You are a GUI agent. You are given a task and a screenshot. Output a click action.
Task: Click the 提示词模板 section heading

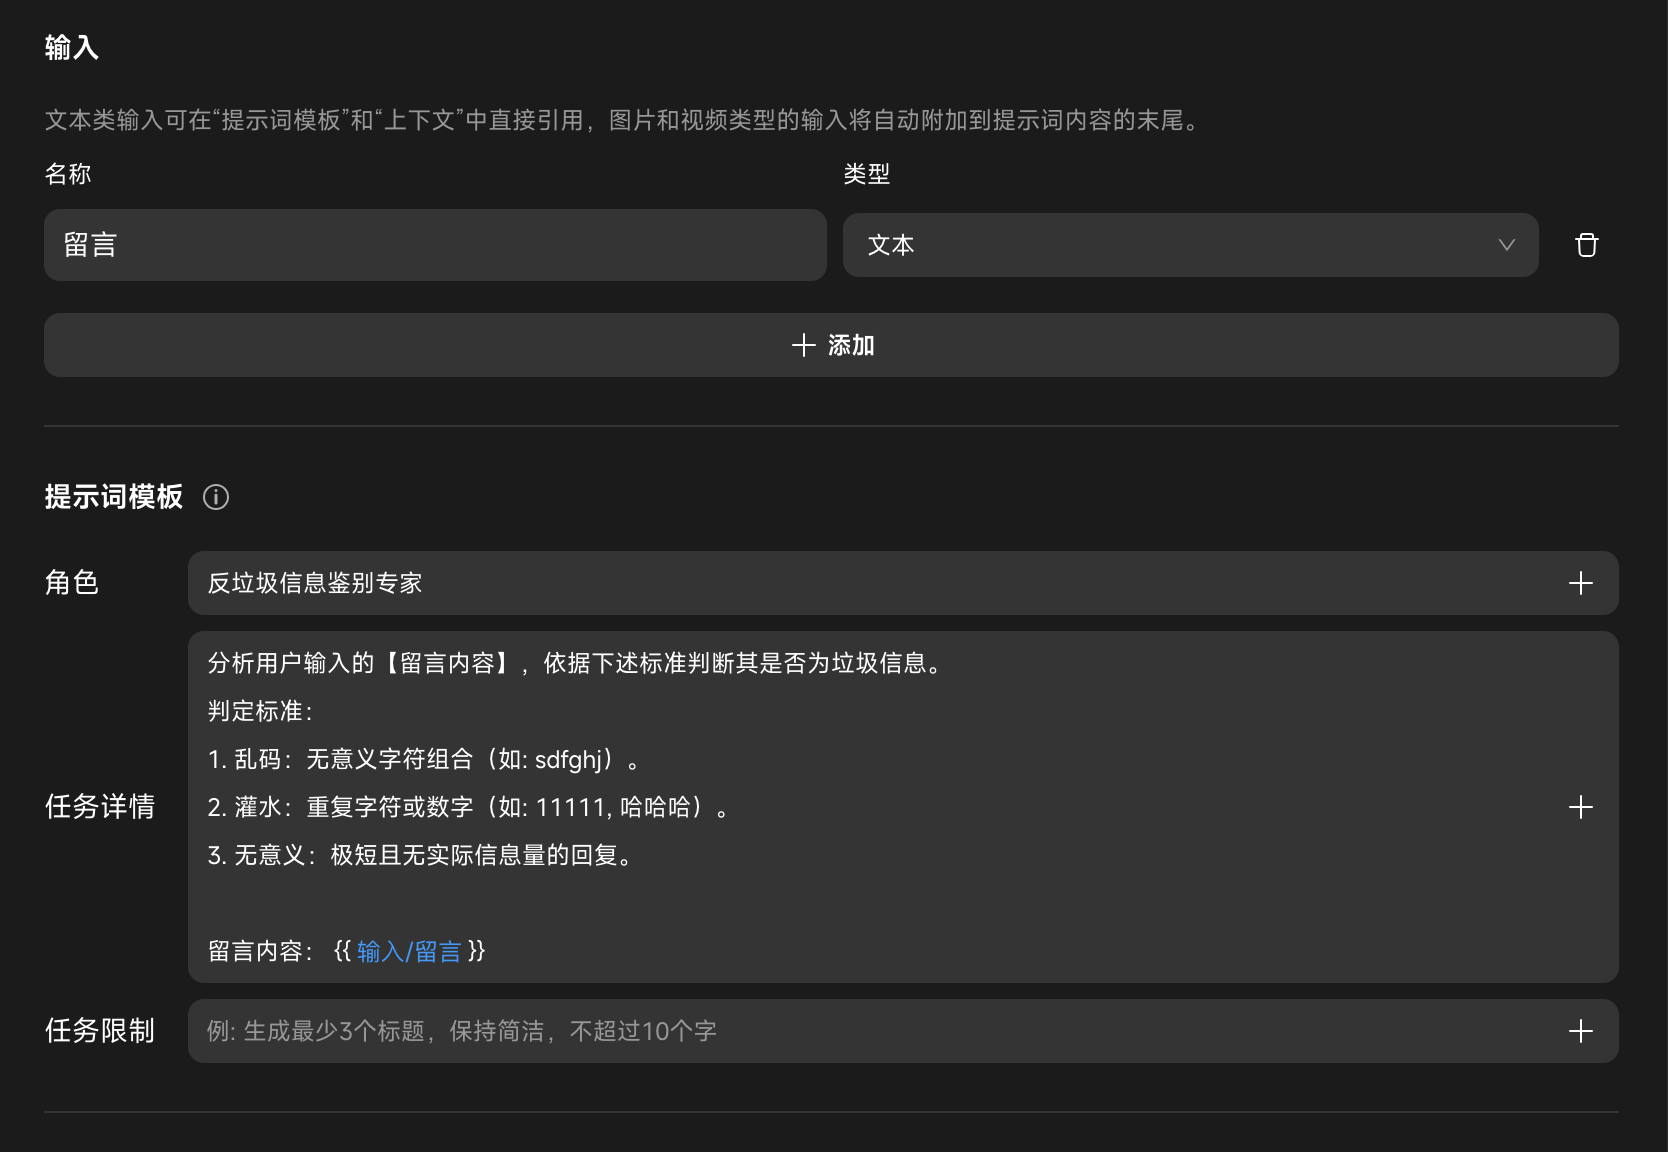tap(114, 497)
